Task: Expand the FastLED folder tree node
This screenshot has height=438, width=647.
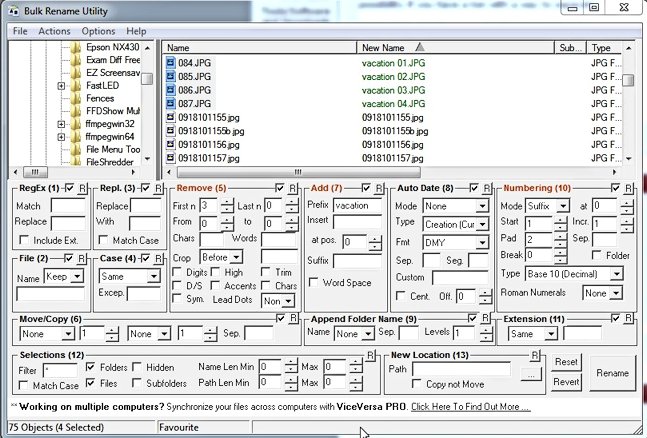Action: 62,86
